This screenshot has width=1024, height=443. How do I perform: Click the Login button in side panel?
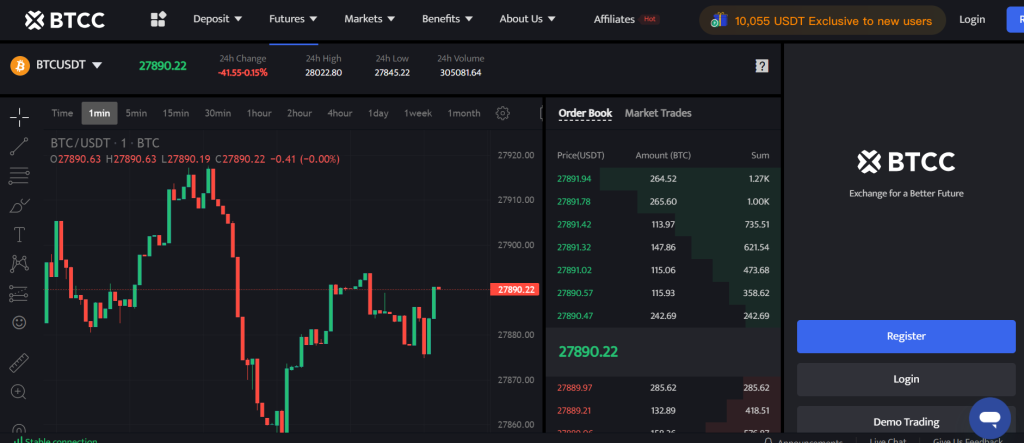pos(906,379)
